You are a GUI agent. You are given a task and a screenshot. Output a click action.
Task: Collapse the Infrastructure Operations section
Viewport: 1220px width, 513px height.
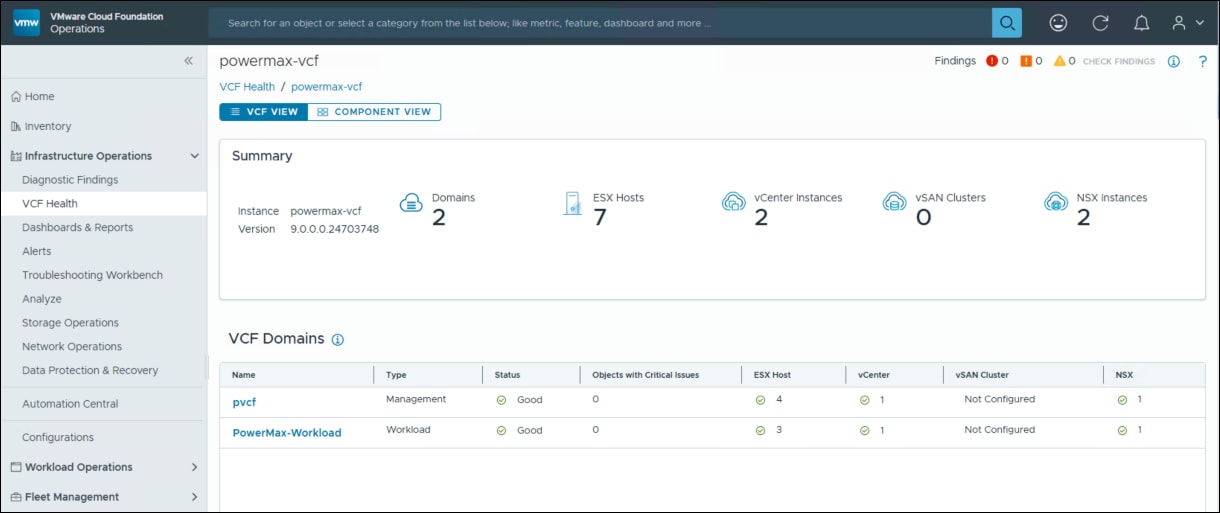click(x=194, y=156)
